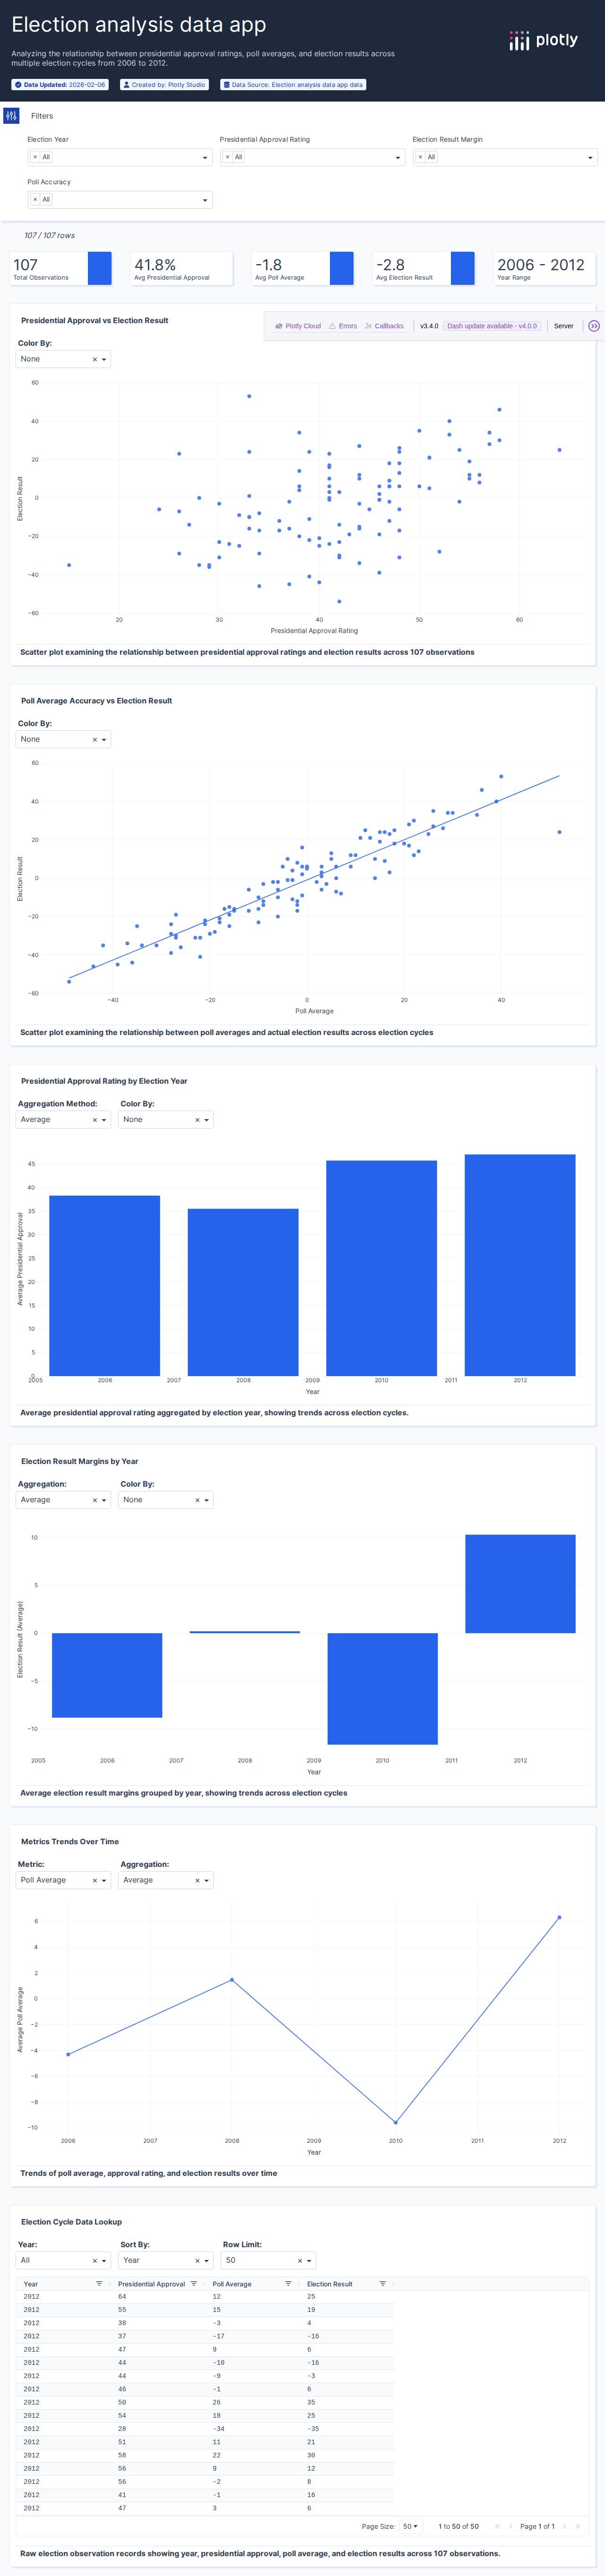Expand Color By dropdown for Poll Average Accuracy

(x=104, y=740)
